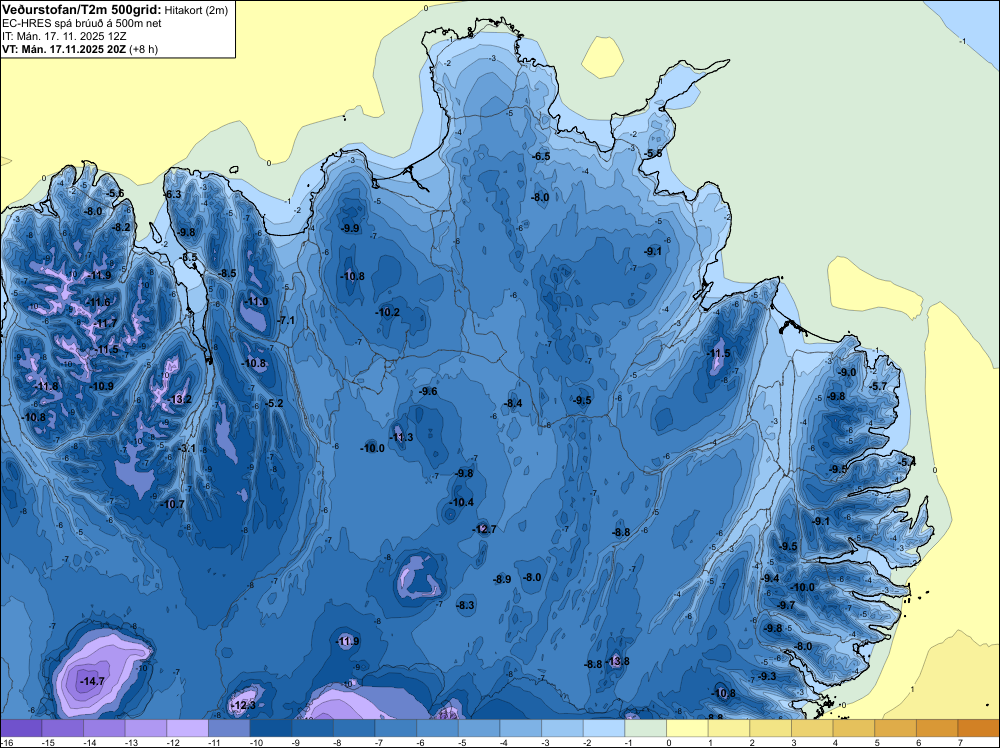Click the -5.2 temperature label
Image resolution: width=1000 pixels, height=748 pixels.
275,404
